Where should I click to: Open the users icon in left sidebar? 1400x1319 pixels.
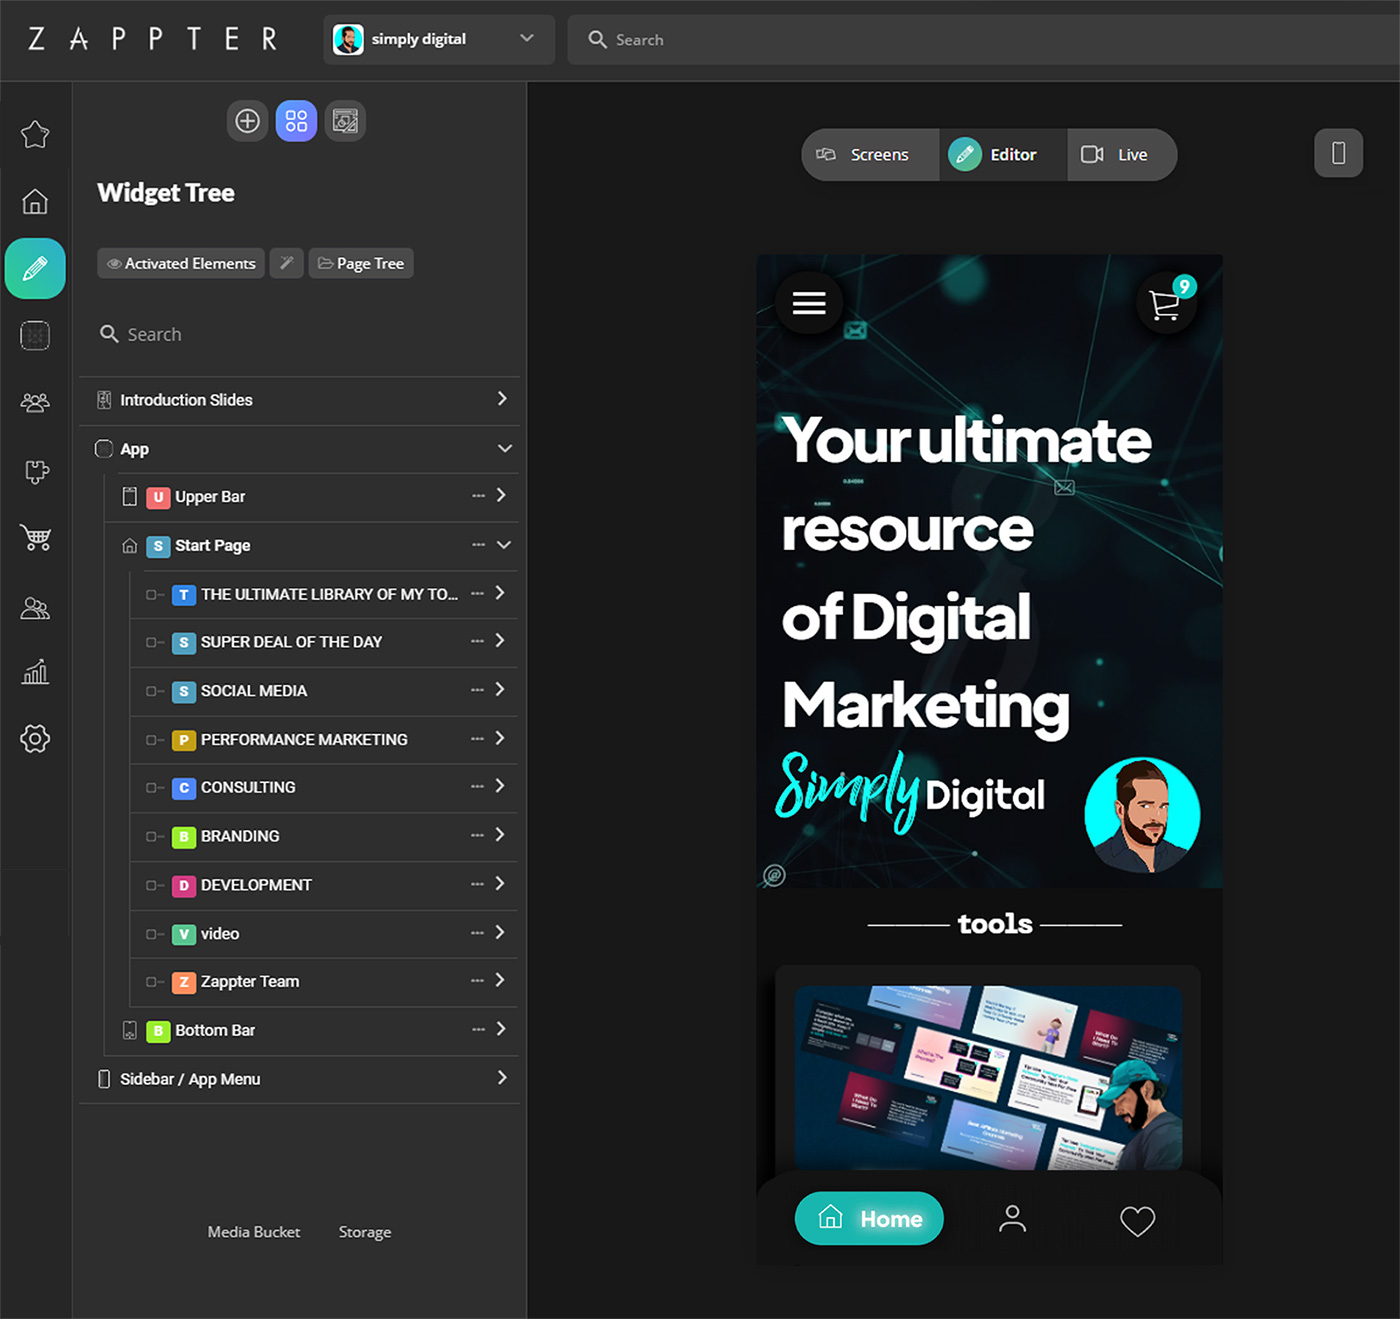coord(35,607)
